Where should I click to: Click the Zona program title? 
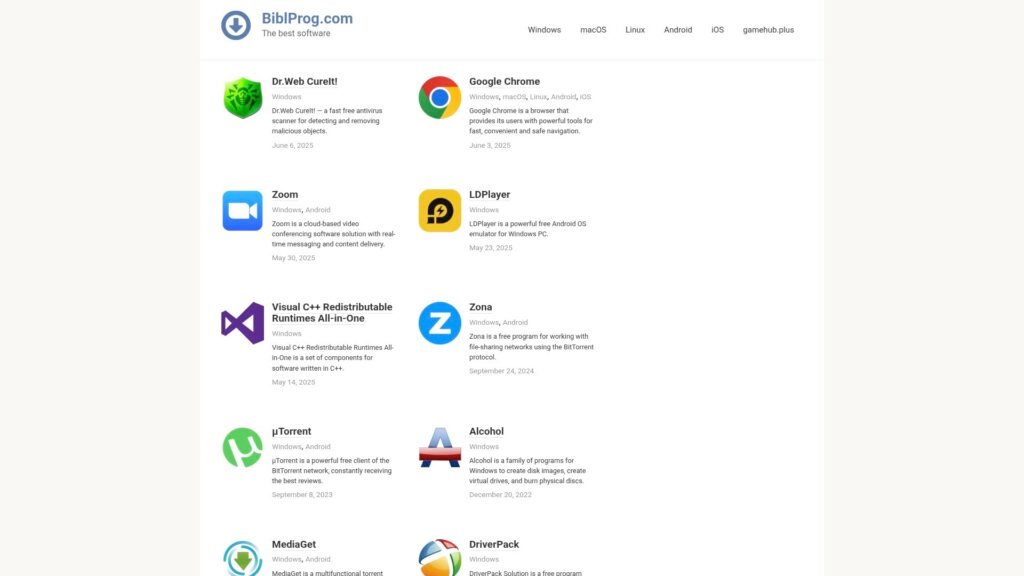pos(480,307)
